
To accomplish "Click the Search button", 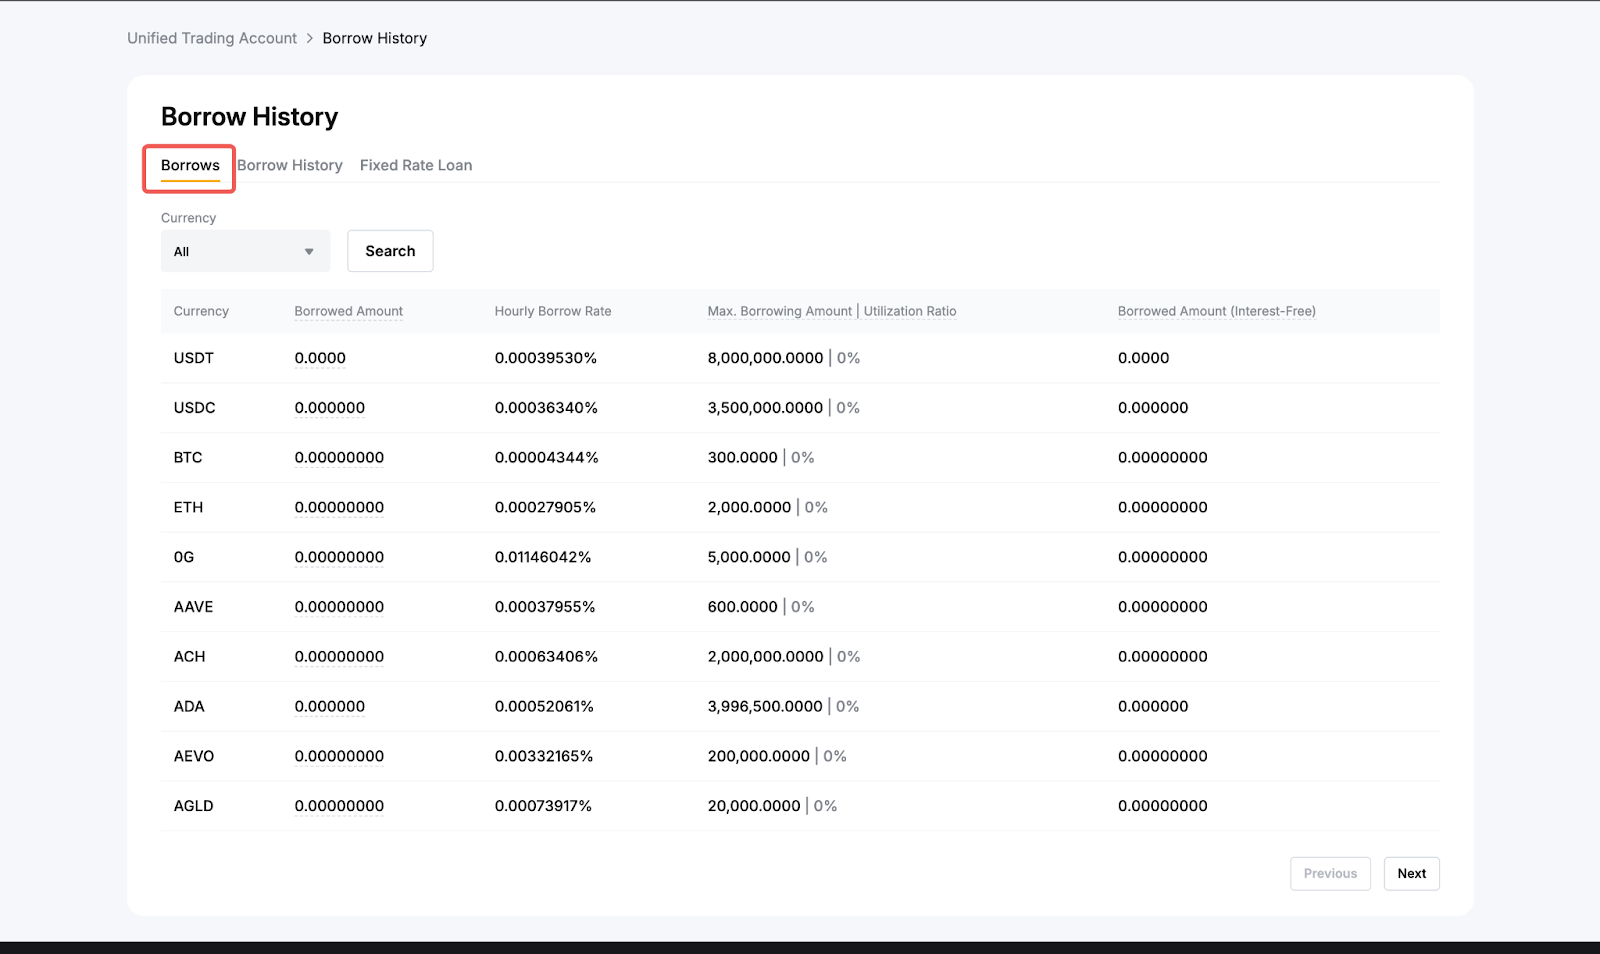I will (390, 251).
